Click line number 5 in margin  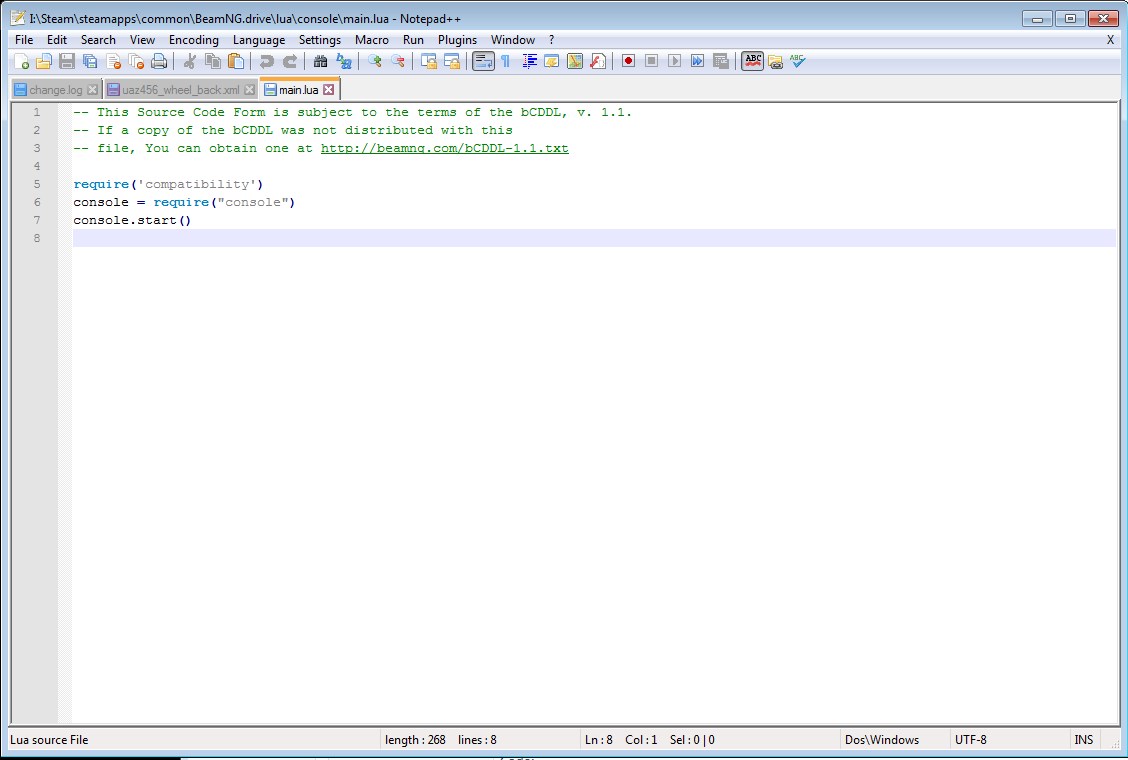point(37,184)
